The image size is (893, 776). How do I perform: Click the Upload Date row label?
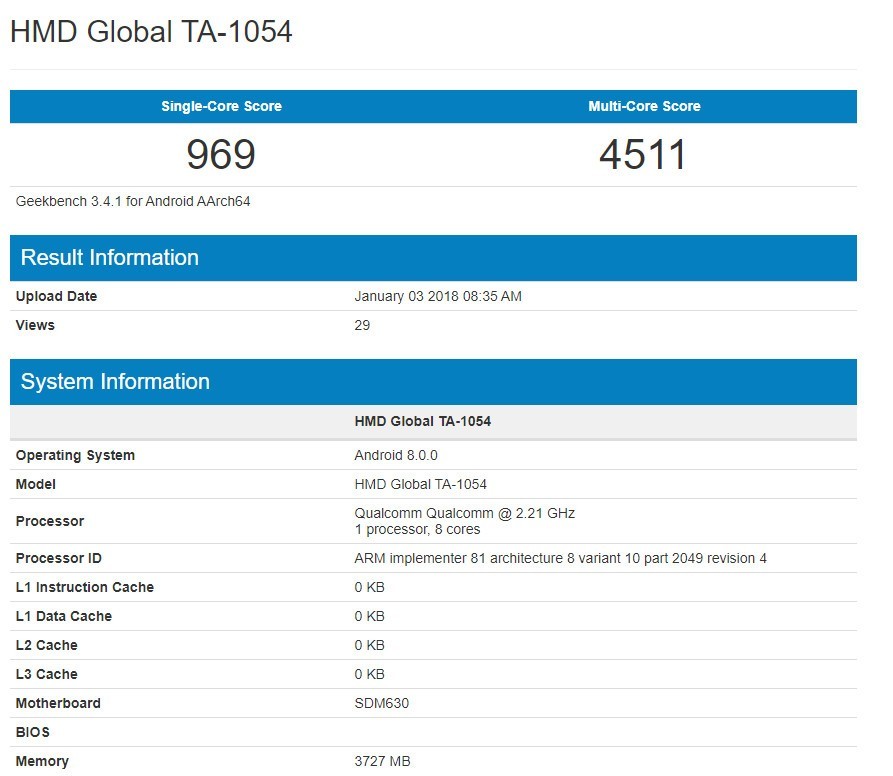click(x=57, y=296)
